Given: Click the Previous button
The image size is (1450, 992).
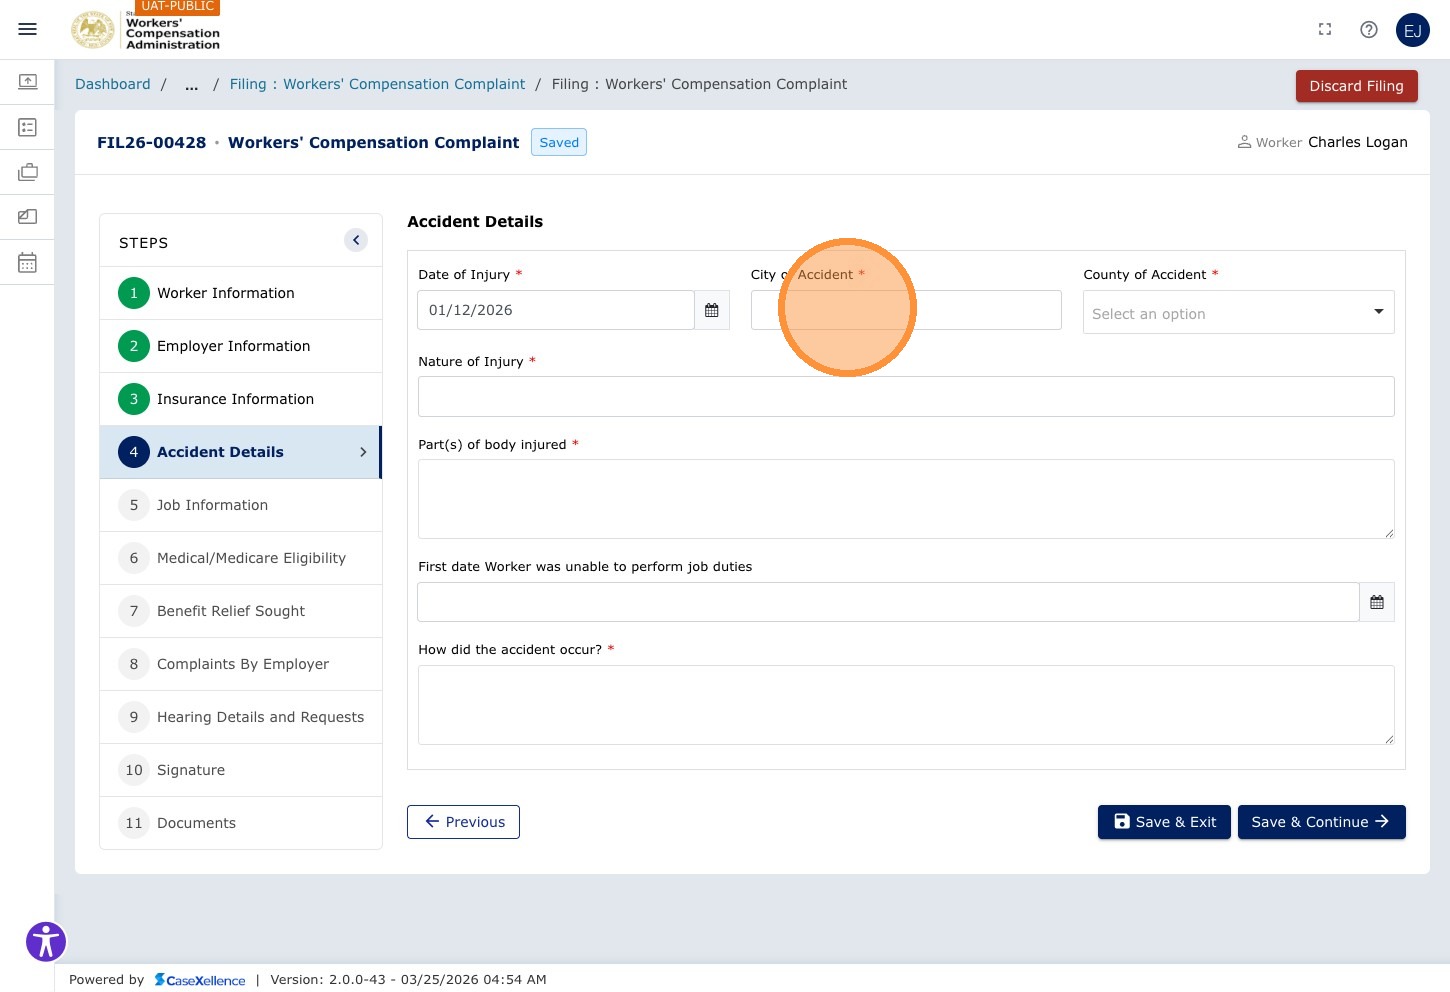Looking at the screenshot, I should [463, 822].
